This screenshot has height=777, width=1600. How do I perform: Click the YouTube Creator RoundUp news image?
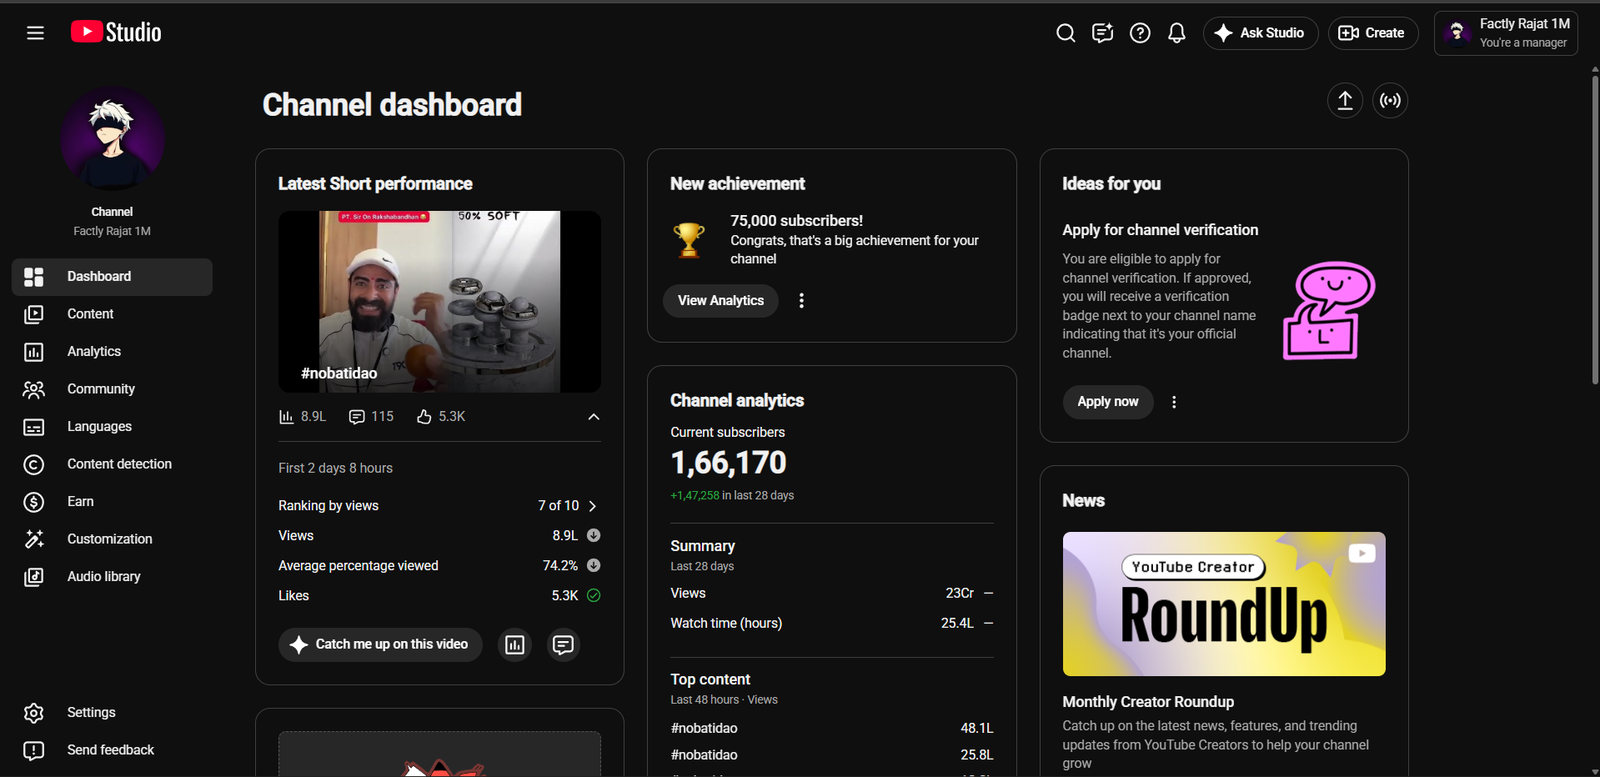[1224, 604]
